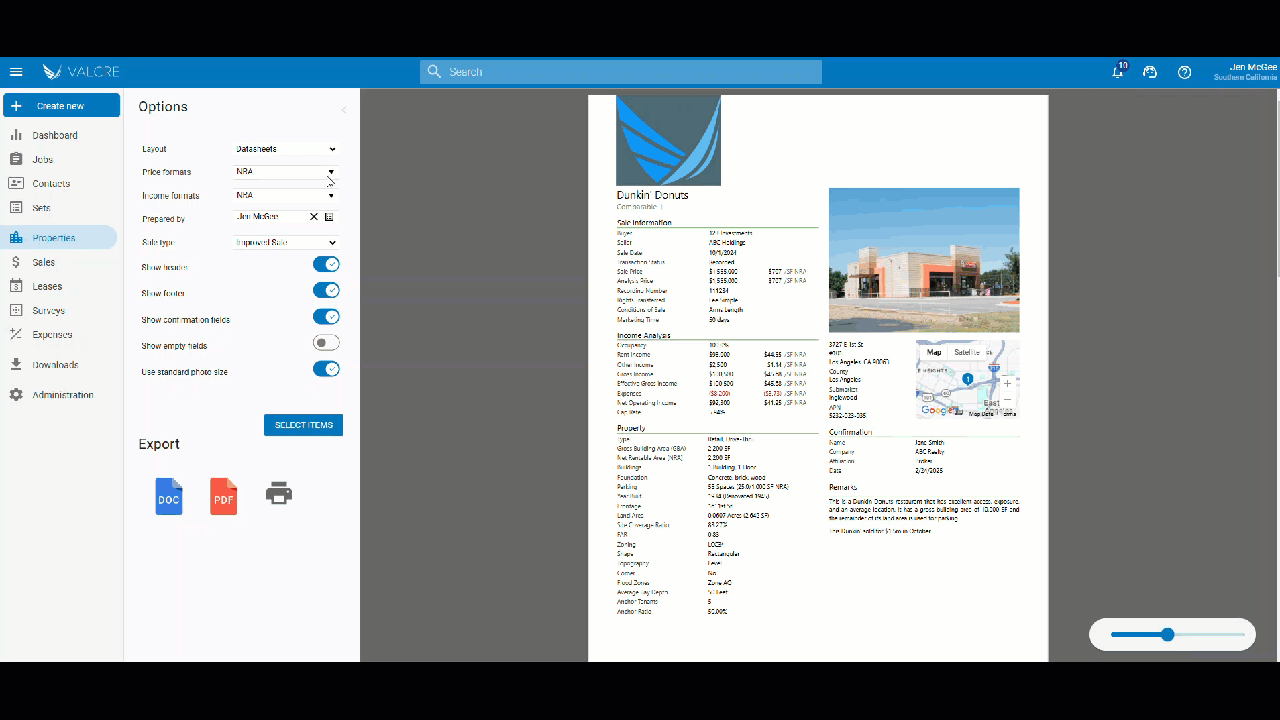Export the datasheet as DOC
Viewport: 1280px width, 720px height.
coord(169,496)
